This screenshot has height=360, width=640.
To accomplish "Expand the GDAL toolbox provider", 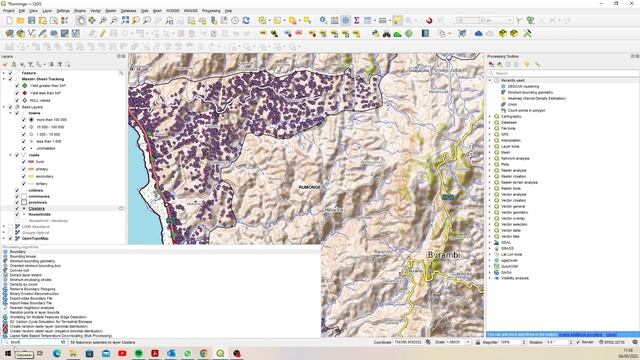I will click(490, 242).
